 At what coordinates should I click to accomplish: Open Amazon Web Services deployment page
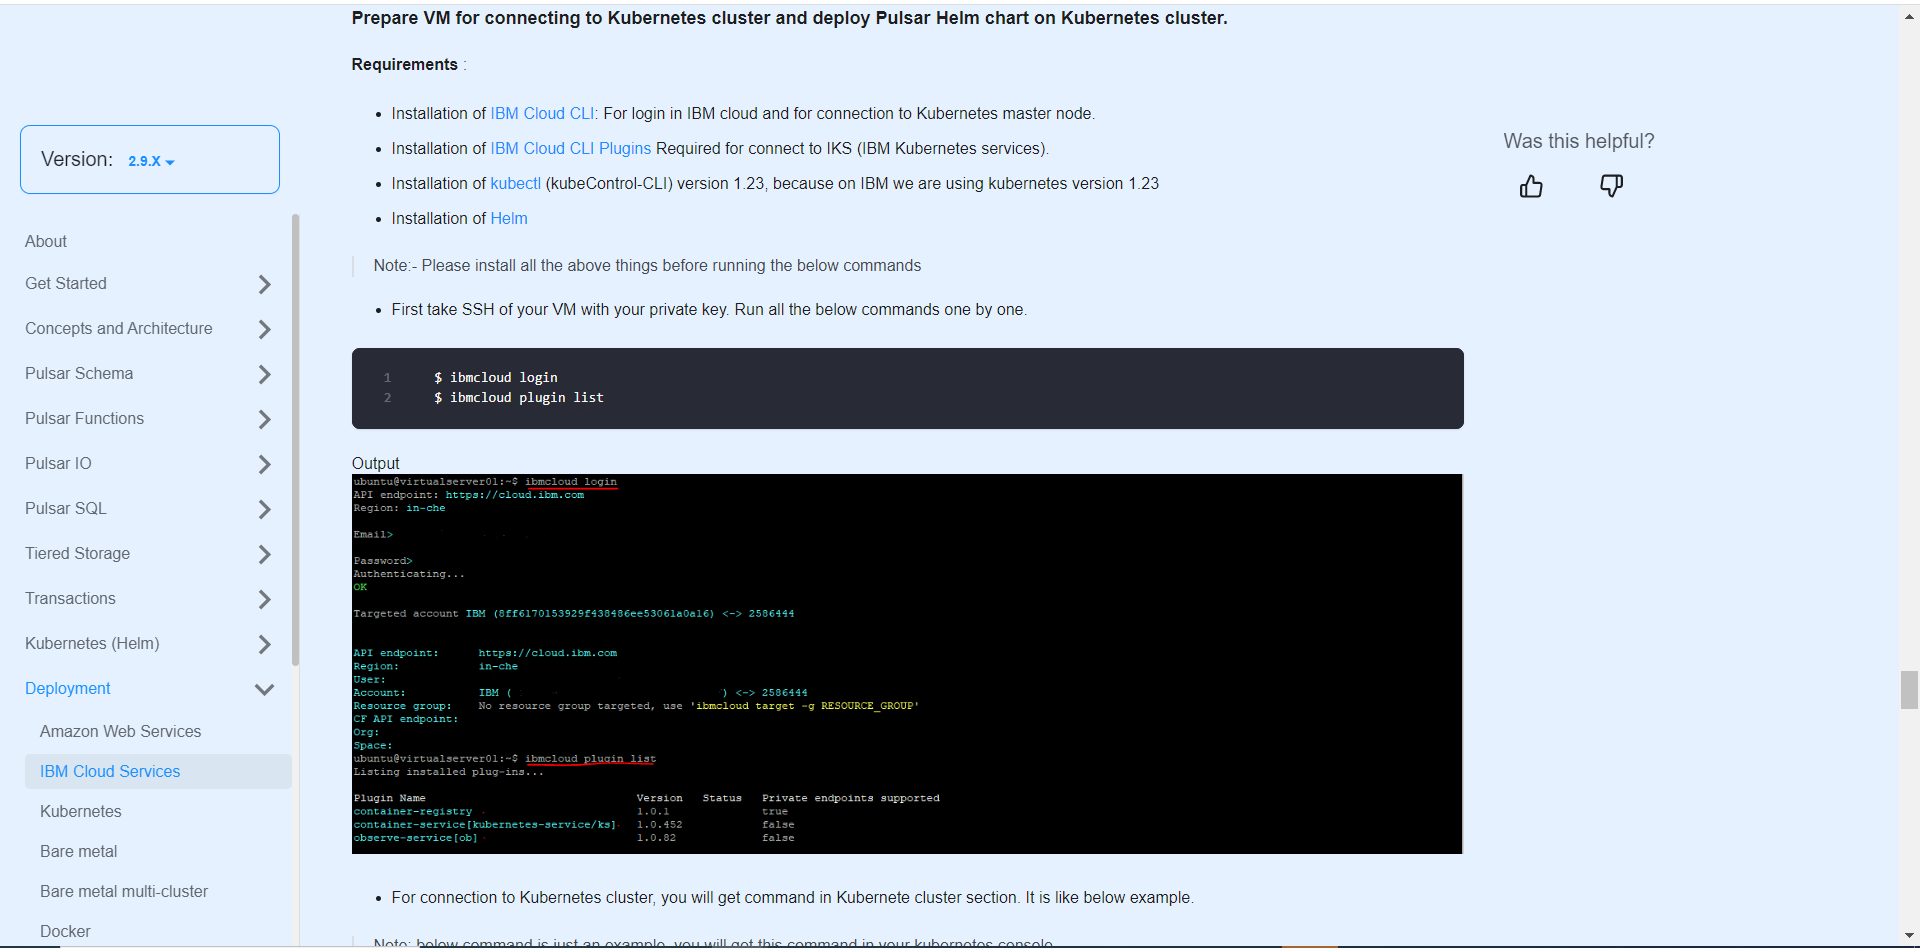[x=120, y=731]
